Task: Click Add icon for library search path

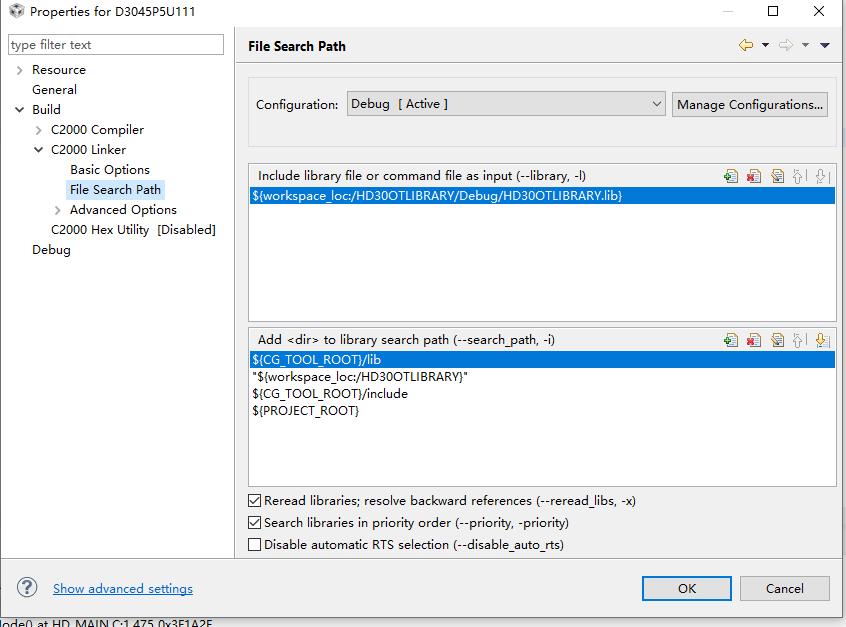Action: tap(731, 340)
